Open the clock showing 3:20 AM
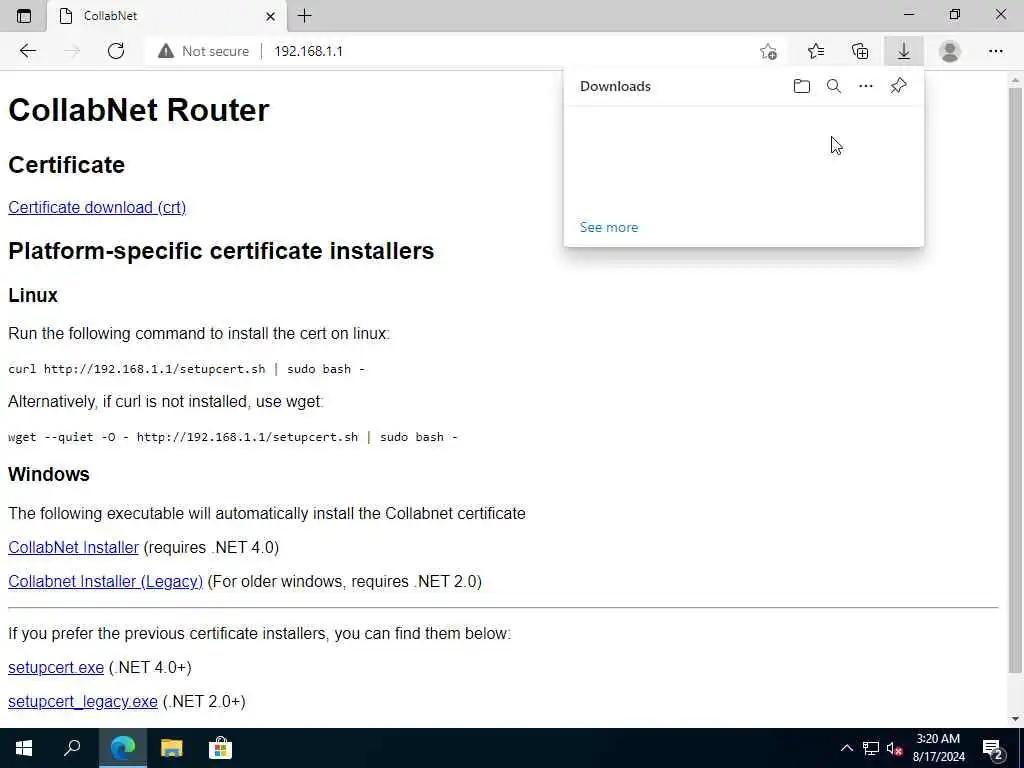The width and height of the screenshot is (1024, 768). pos(938,748)
